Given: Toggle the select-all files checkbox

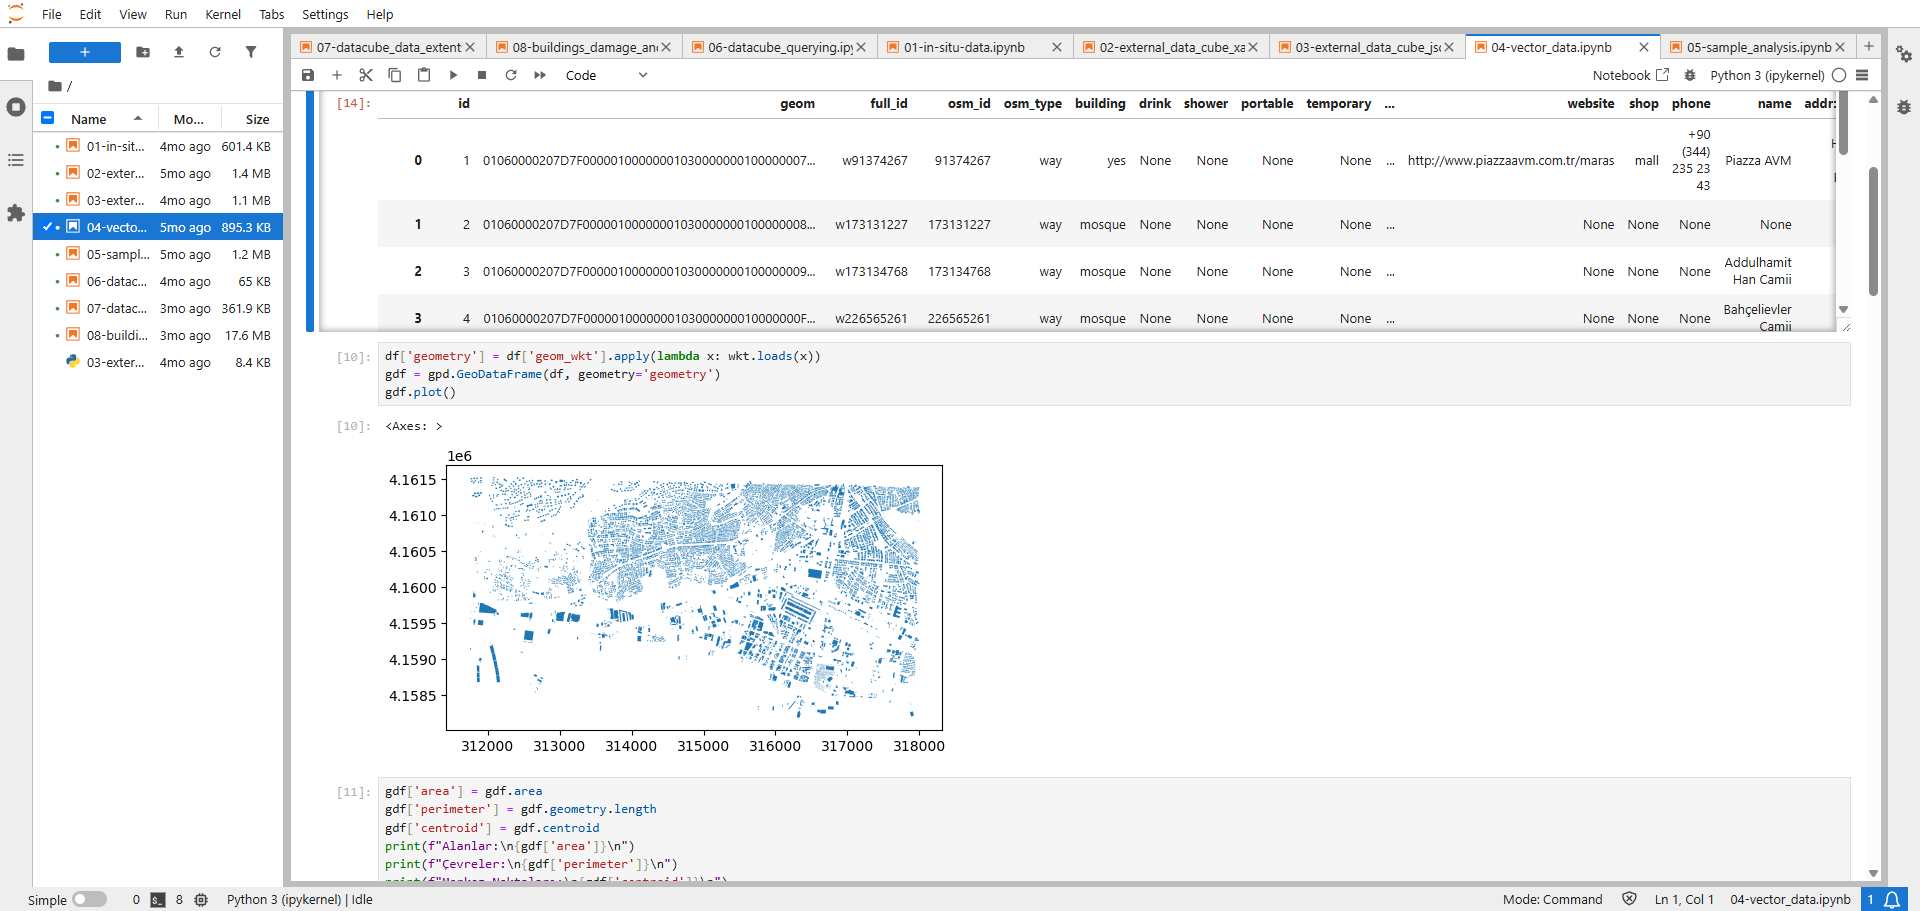Looking at the screenshot, I should pos(47,118).
